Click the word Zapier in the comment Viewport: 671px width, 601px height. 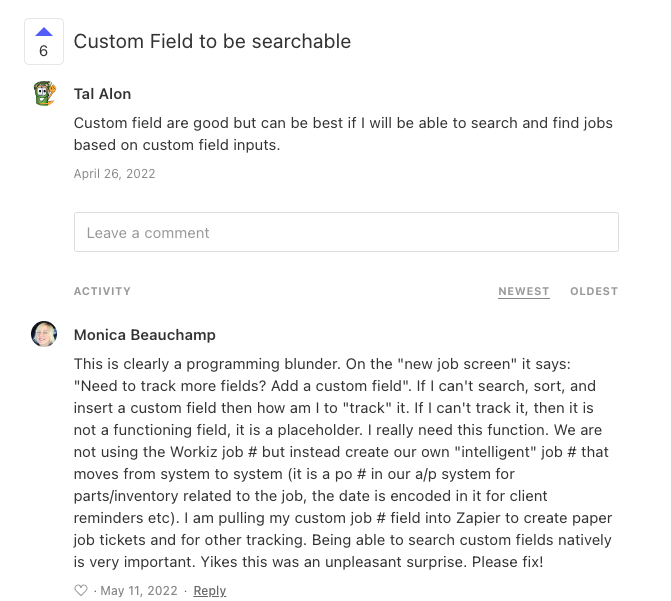point(478,518)
